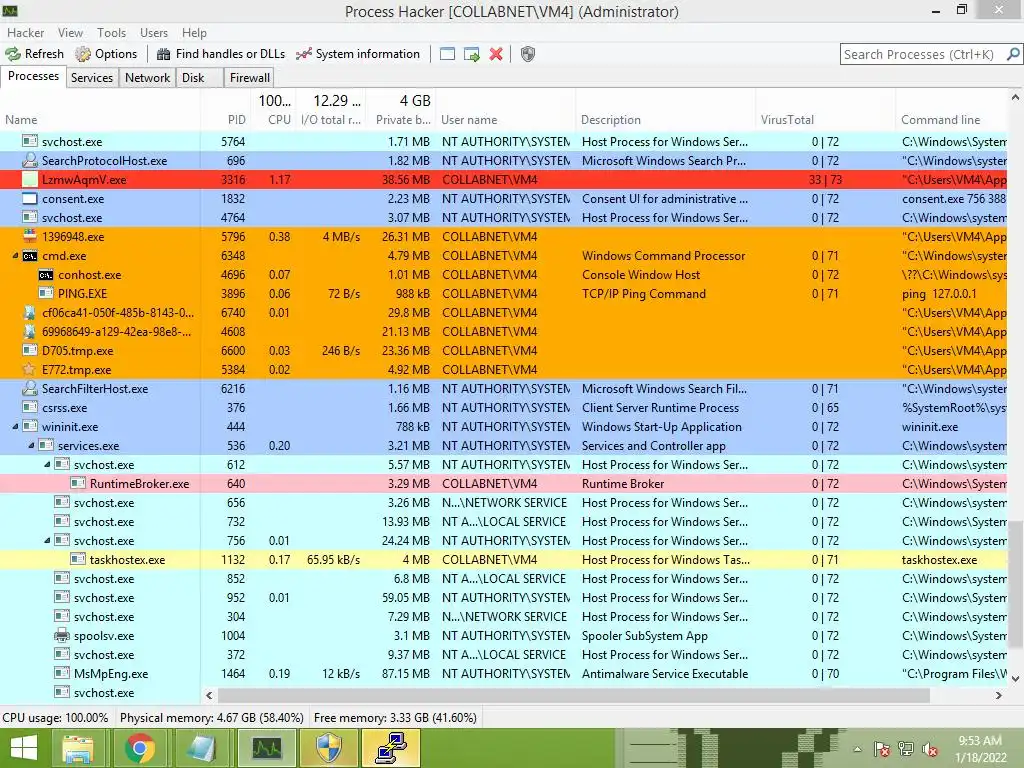Click the Refresh toolbar button
1024x768 pixels.
point(35,54)
